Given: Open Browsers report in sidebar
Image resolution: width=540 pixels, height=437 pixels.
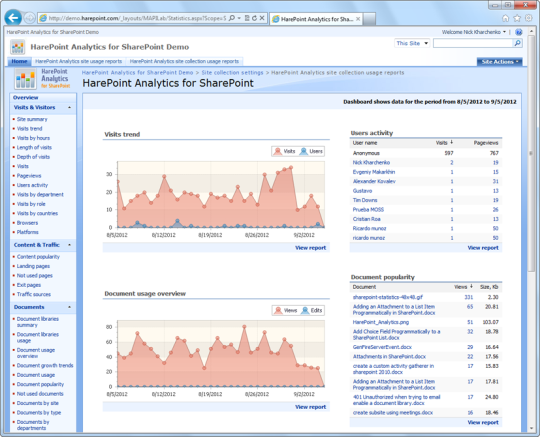Looking at the screenshot, I should 27,223.
